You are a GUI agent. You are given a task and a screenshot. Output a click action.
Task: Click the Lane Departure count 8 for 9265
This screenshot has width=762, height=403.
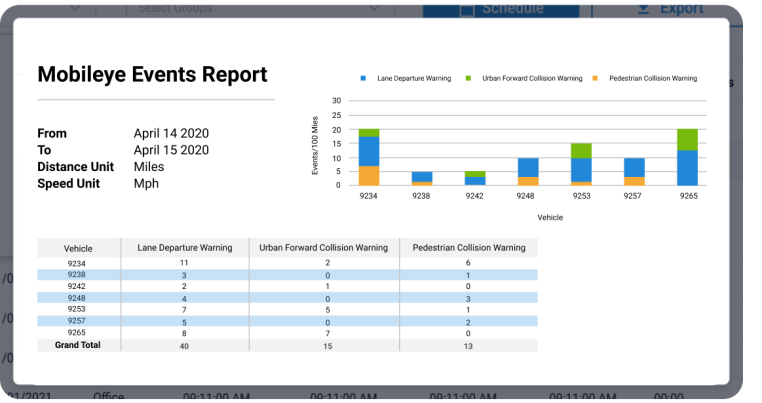coord(184,333)
